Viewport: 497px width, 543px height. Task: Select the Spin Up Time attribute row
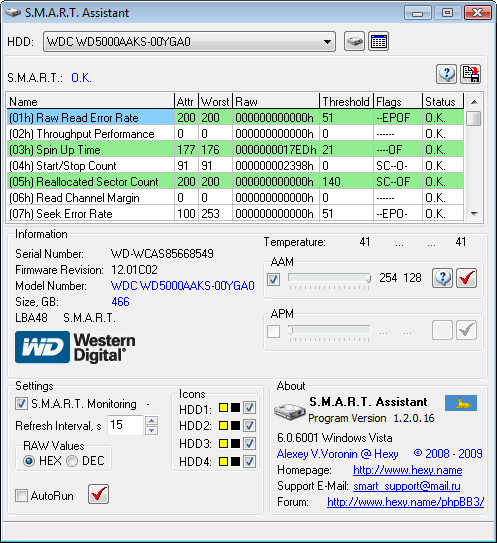235,150
